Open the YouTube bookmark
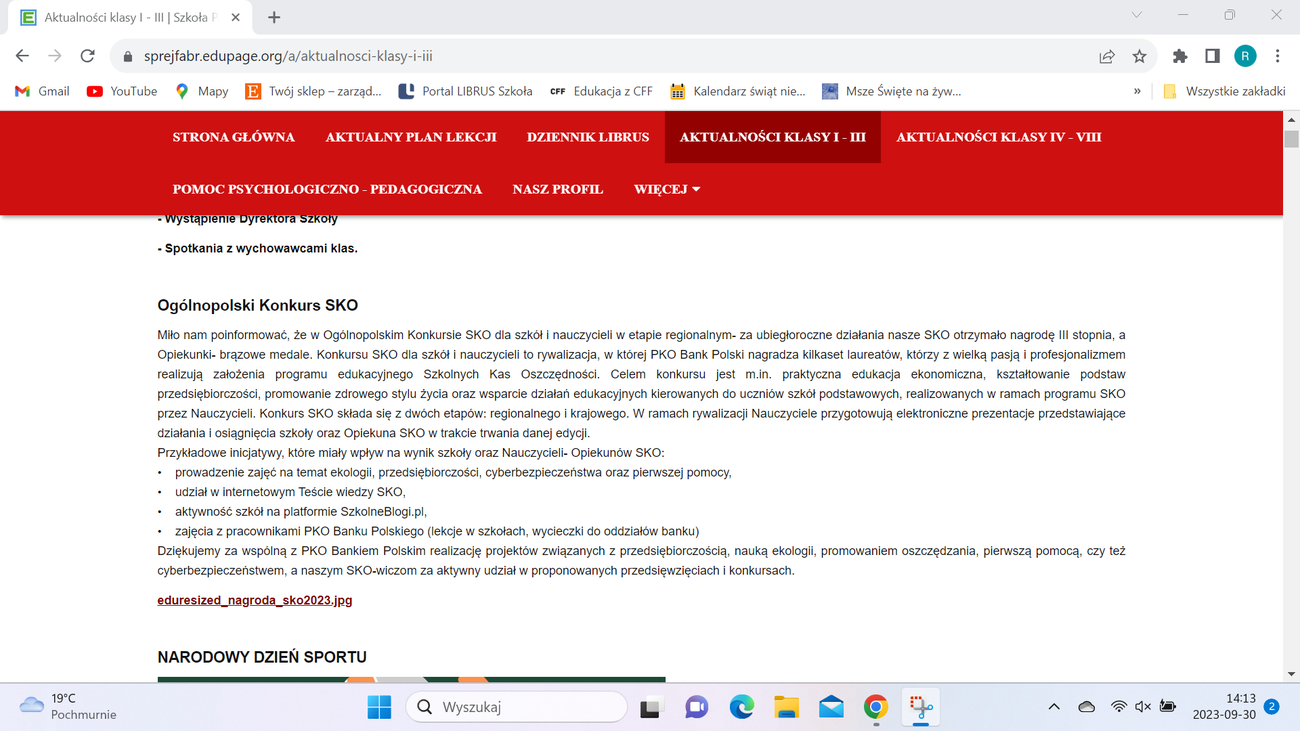The image size is (1300, 731). (x=122, y=91)
